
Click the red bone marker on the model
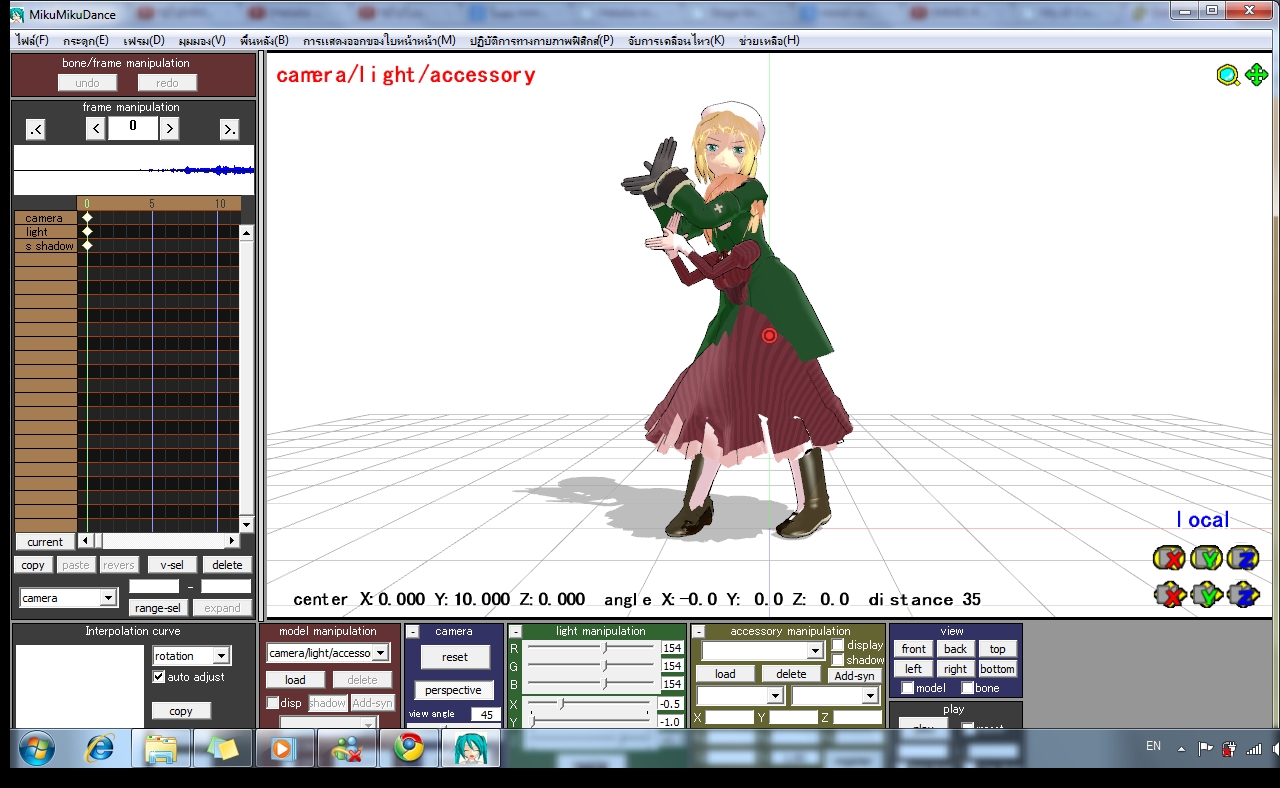[x=769, y=336]
